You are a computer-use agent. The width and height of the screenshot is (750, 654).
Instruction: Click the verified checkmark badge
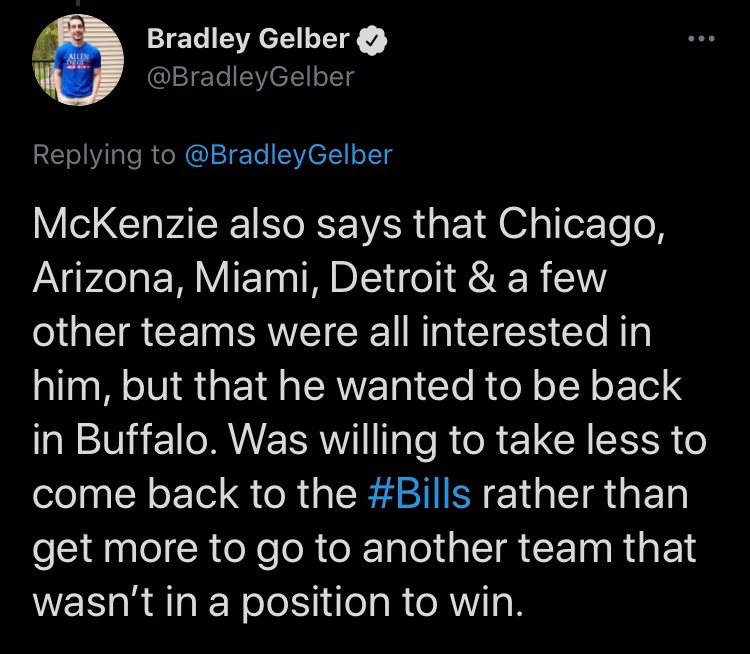372,41
